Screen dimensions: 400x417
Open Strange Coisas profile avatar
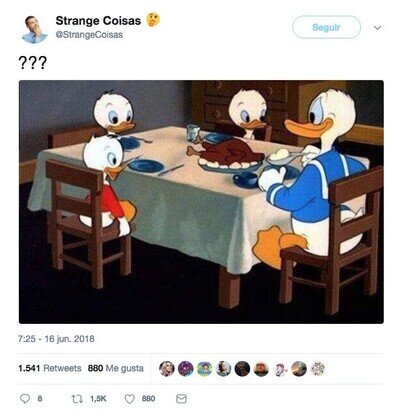click(35, 29)
